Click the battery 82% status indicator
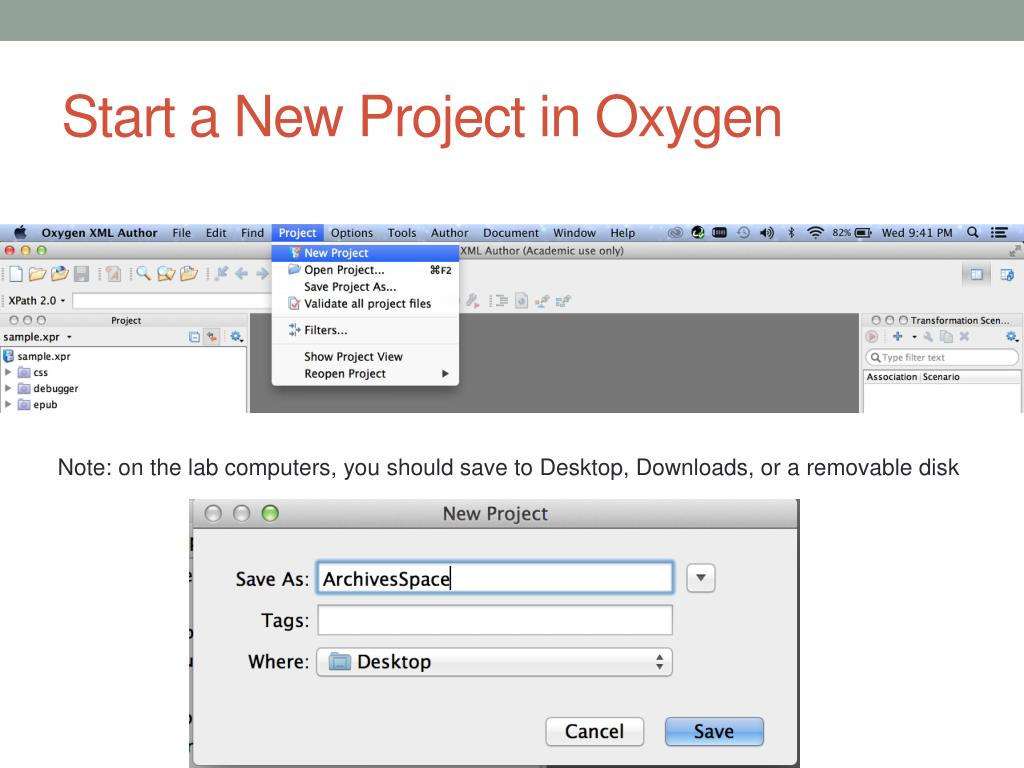The height and width of the screenshot is (768, 1024). click(x=852, y=232)
